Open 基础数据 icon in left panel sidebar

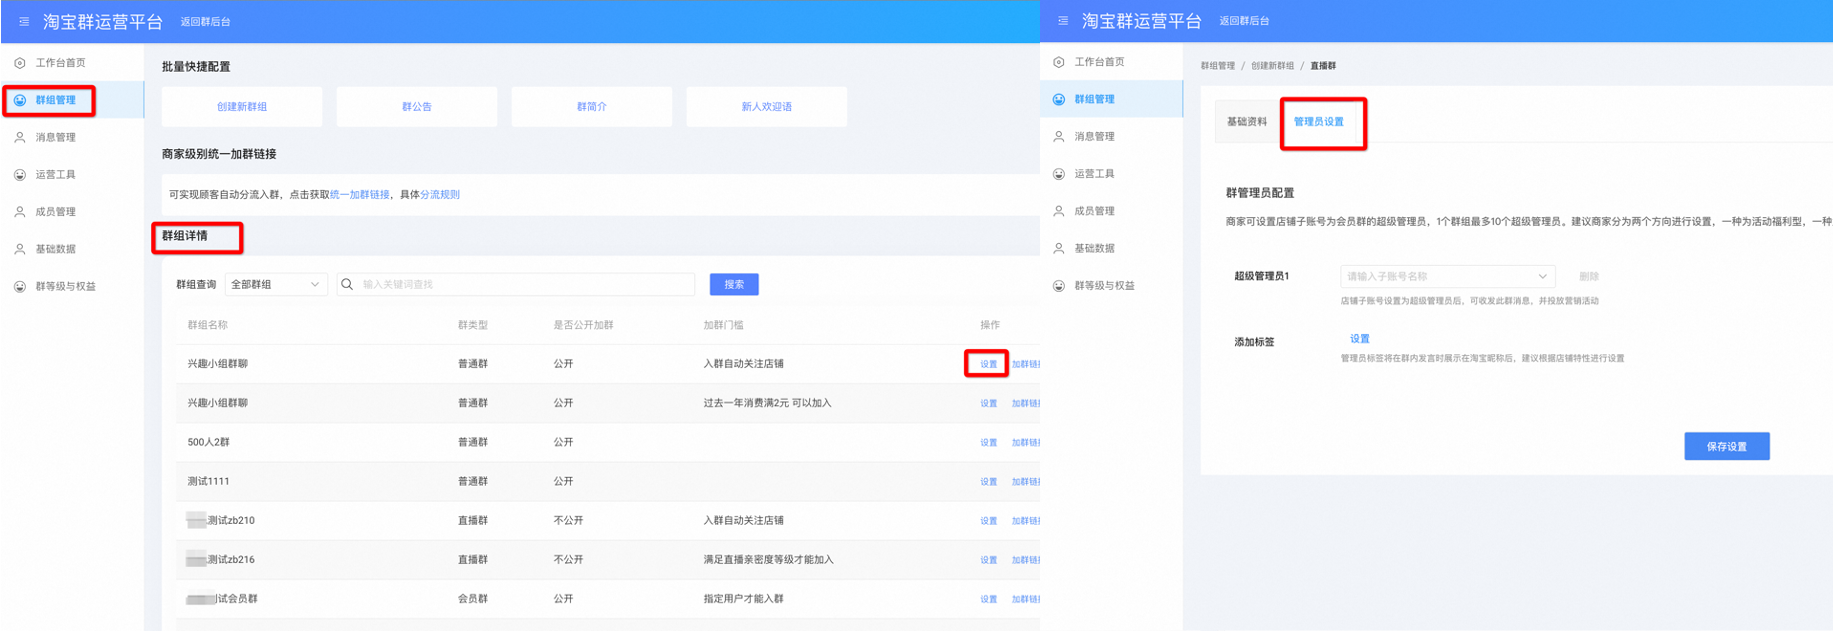pyautogui.click(x=20, y=249)
